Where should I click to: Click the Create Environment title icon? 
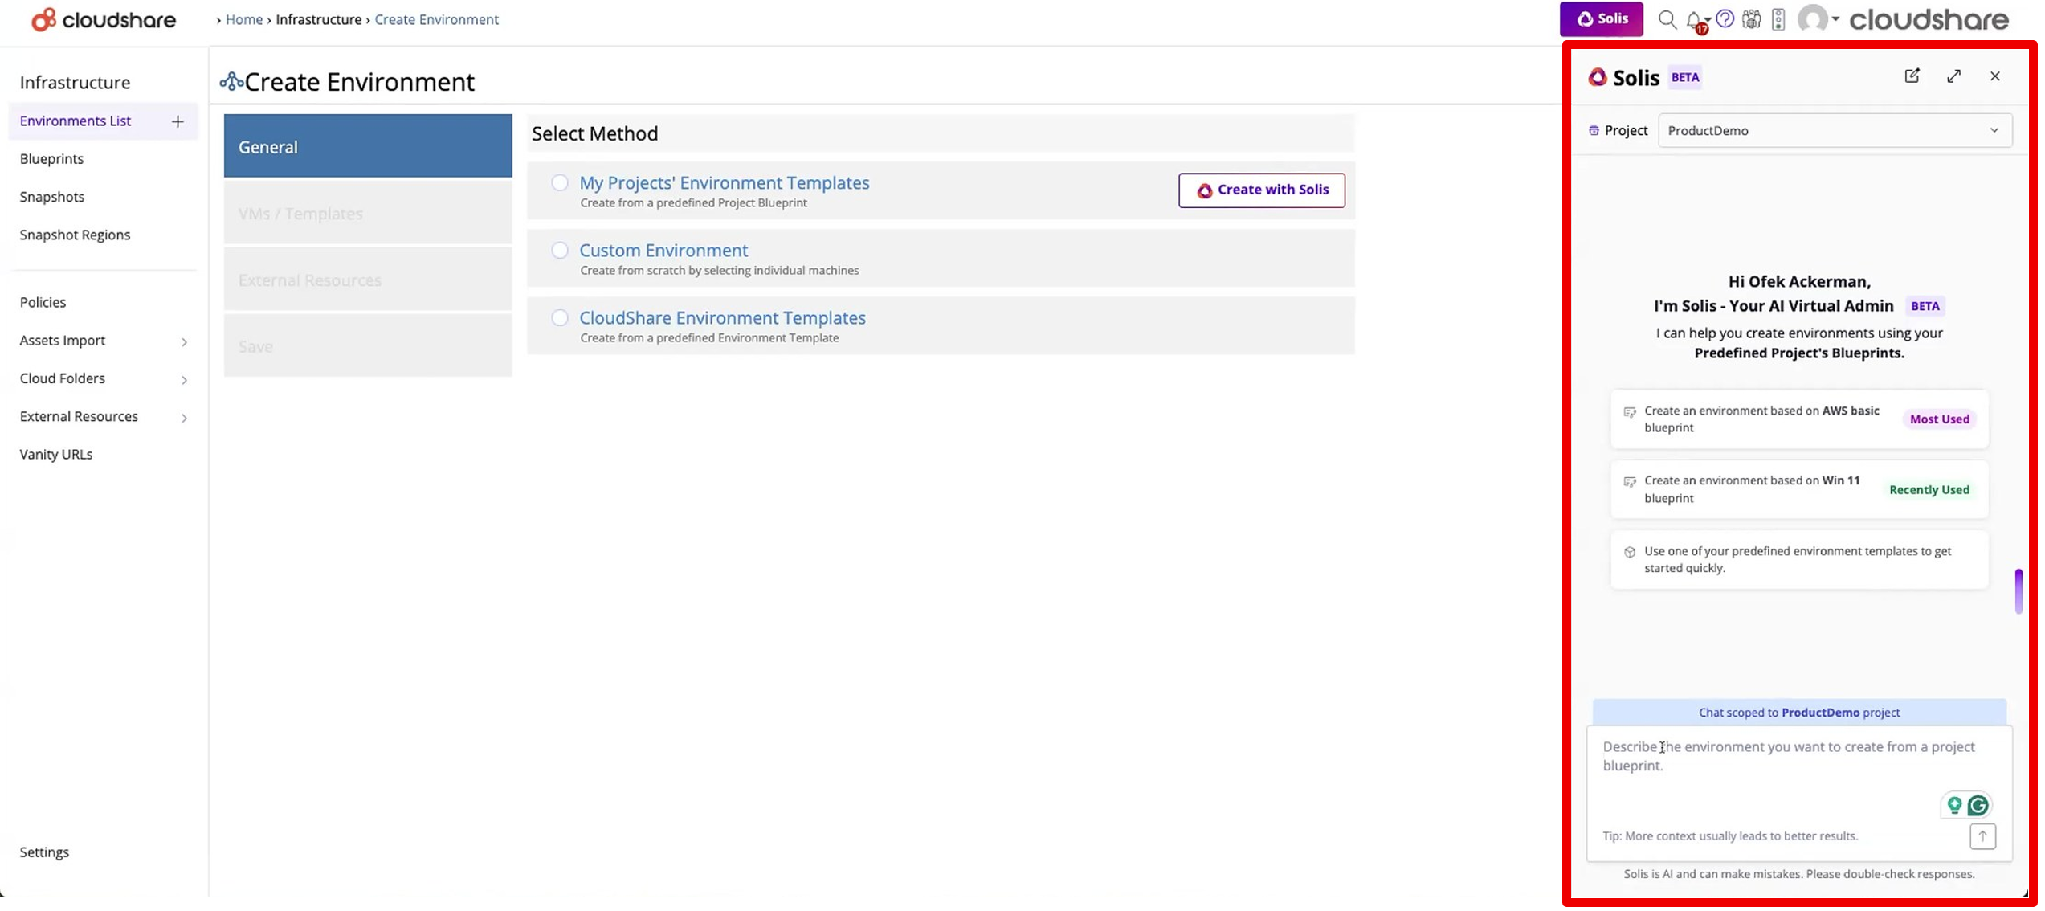[231, 82]
